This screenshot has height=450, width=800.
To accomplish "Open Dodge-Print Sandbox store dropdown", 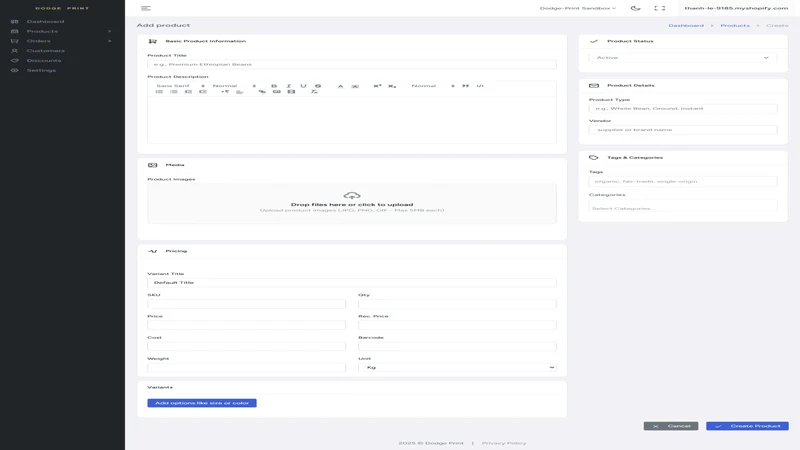I will [578, 8].
